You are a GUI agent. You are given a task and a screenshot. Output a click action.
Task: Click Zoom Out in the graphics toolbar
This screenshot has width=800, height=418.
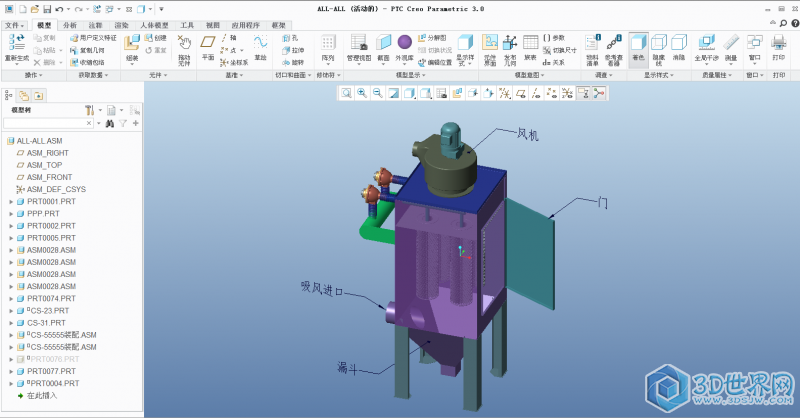coord(378,93)
